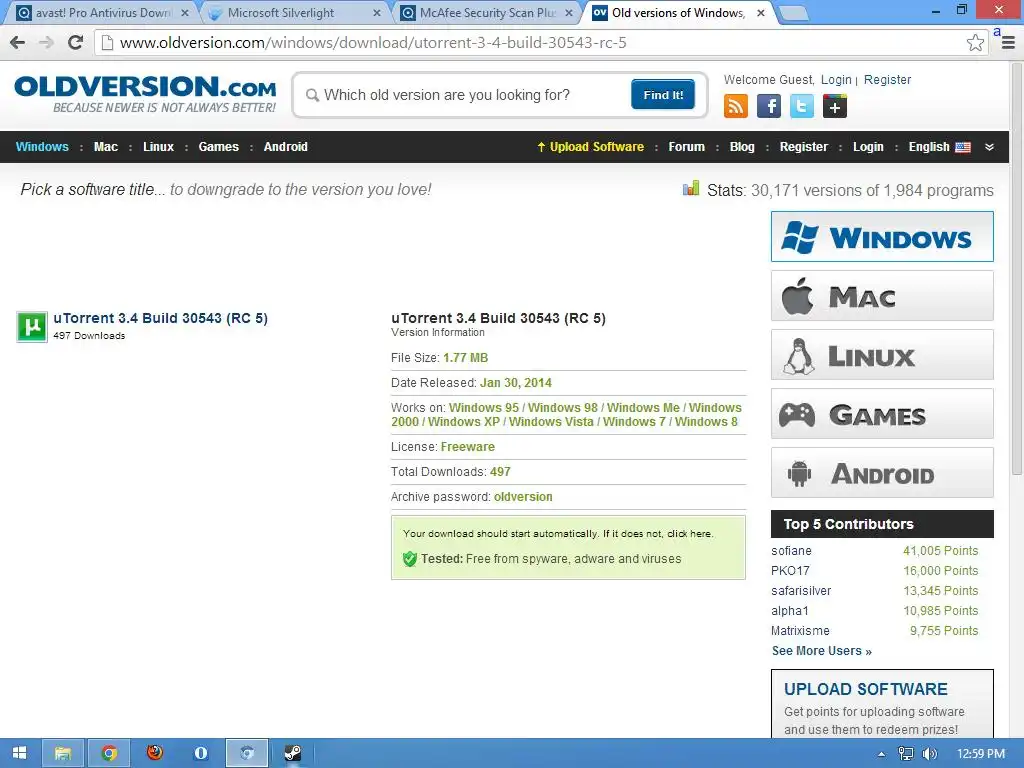The height and width of the screenshot is (768, 1024).
Task: Open Games in the navigation bar
Action: (219, 147)
